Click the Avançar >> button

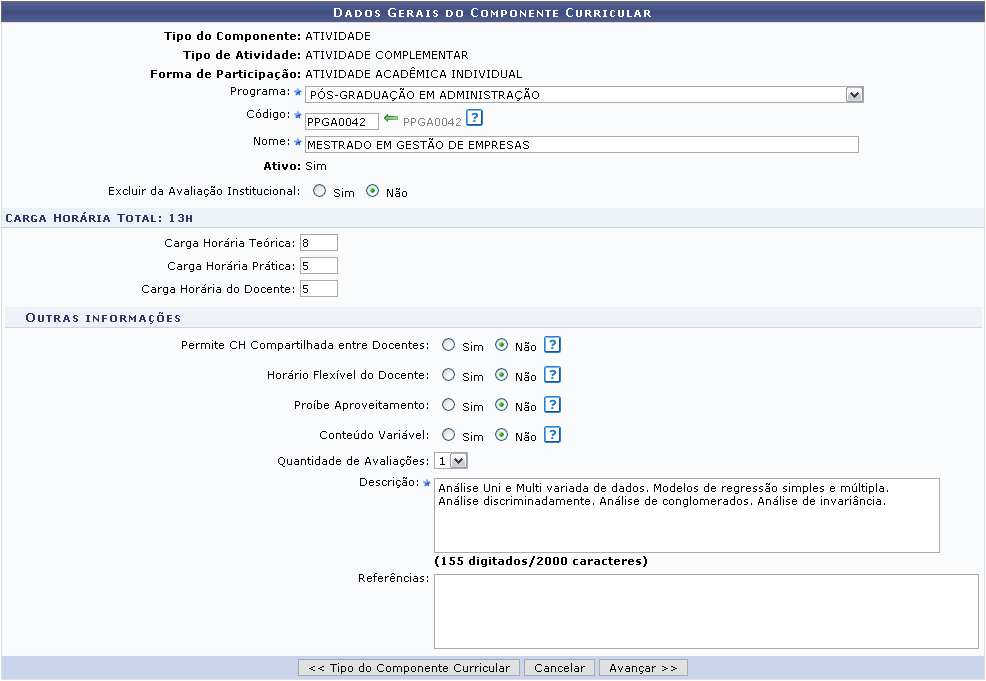click(x=643, y=668)
